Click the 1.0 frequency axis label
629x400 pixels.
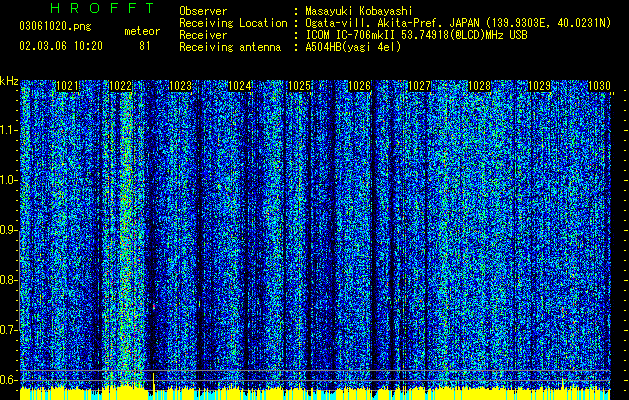pos(8,180)
